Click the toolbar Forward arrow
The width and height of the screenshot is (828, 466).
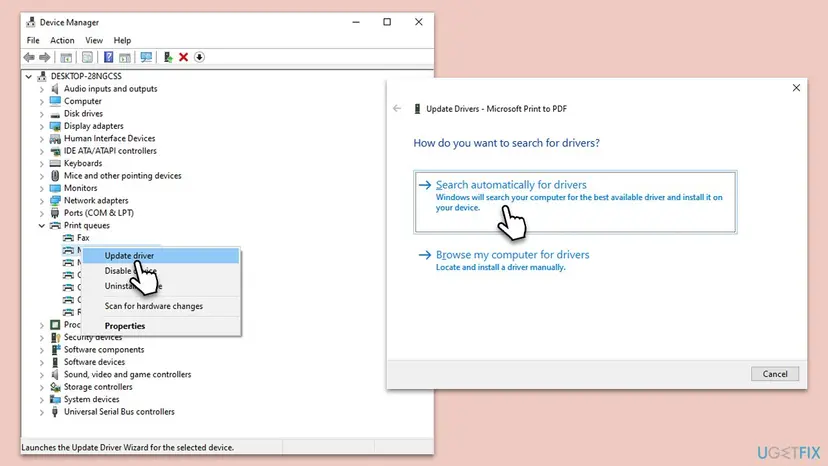coord(45,57)
